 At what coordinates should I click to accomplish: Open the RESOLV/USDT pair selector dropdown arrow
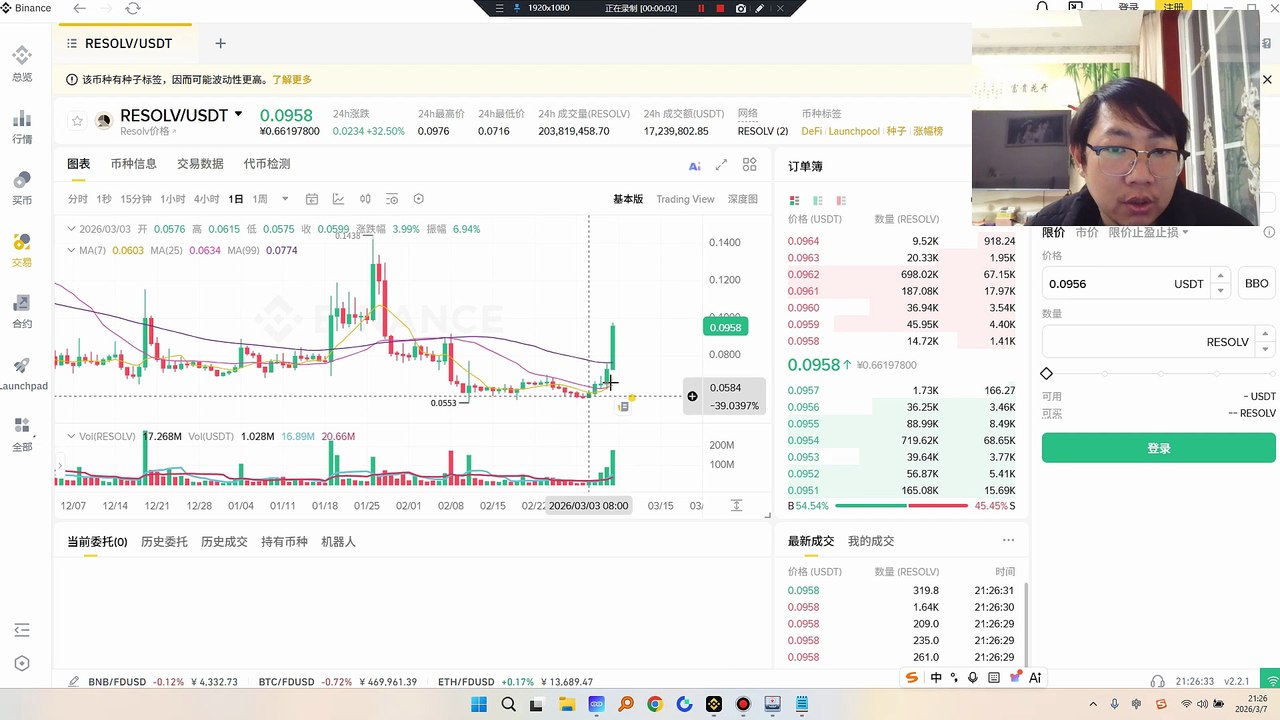click(x=238, y=115)
